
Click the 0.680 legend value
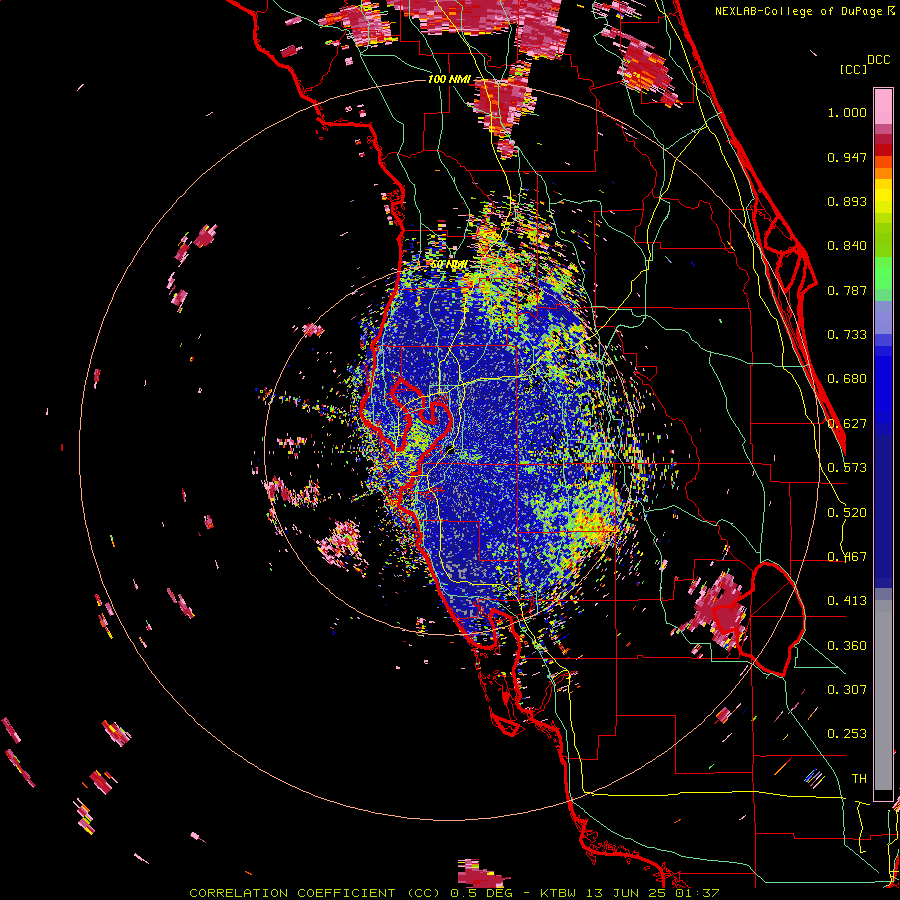[x=847, y=379]
